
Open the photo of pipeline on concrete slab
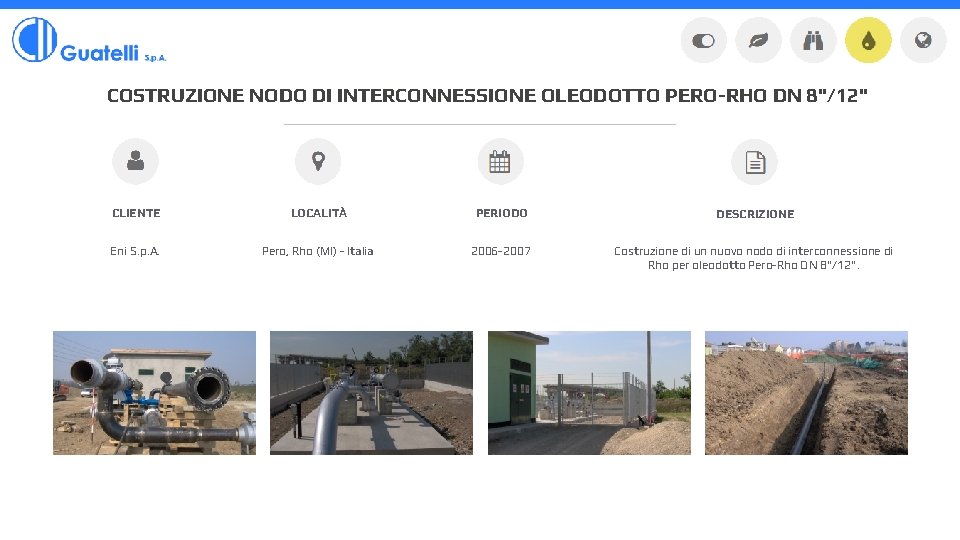371,392
